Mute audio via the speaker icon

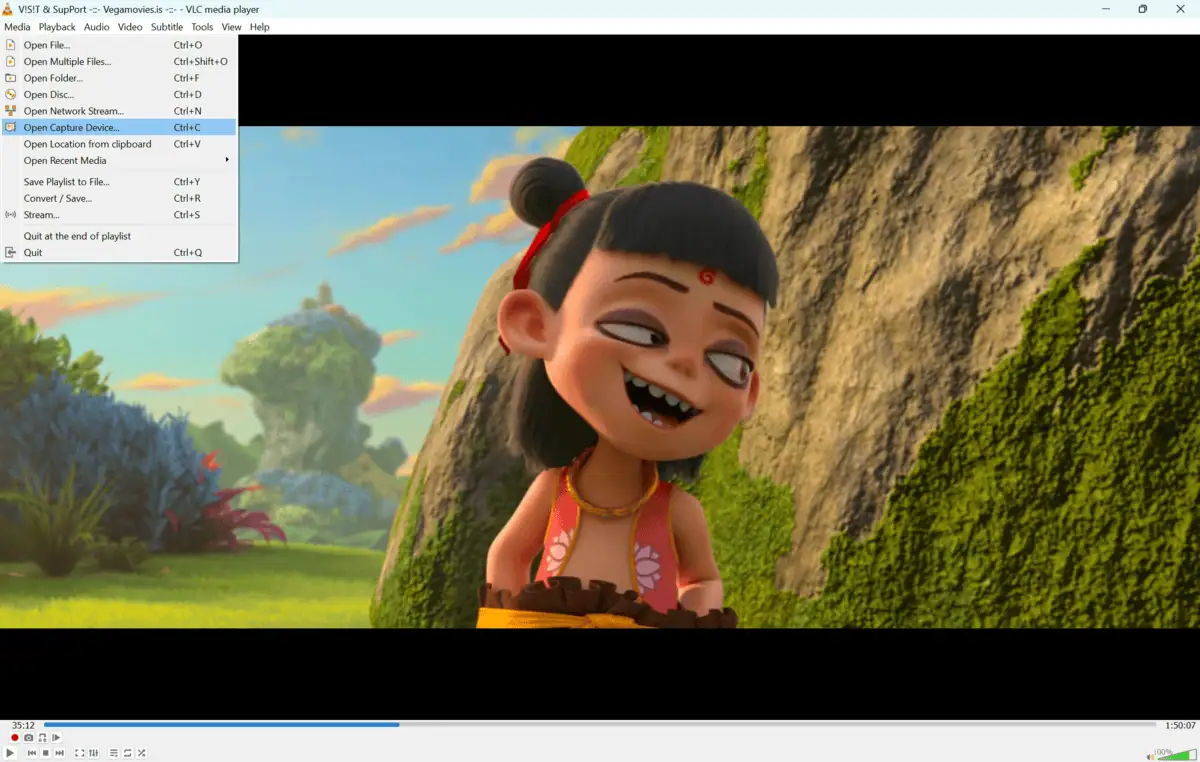(x=1151, y=755)
